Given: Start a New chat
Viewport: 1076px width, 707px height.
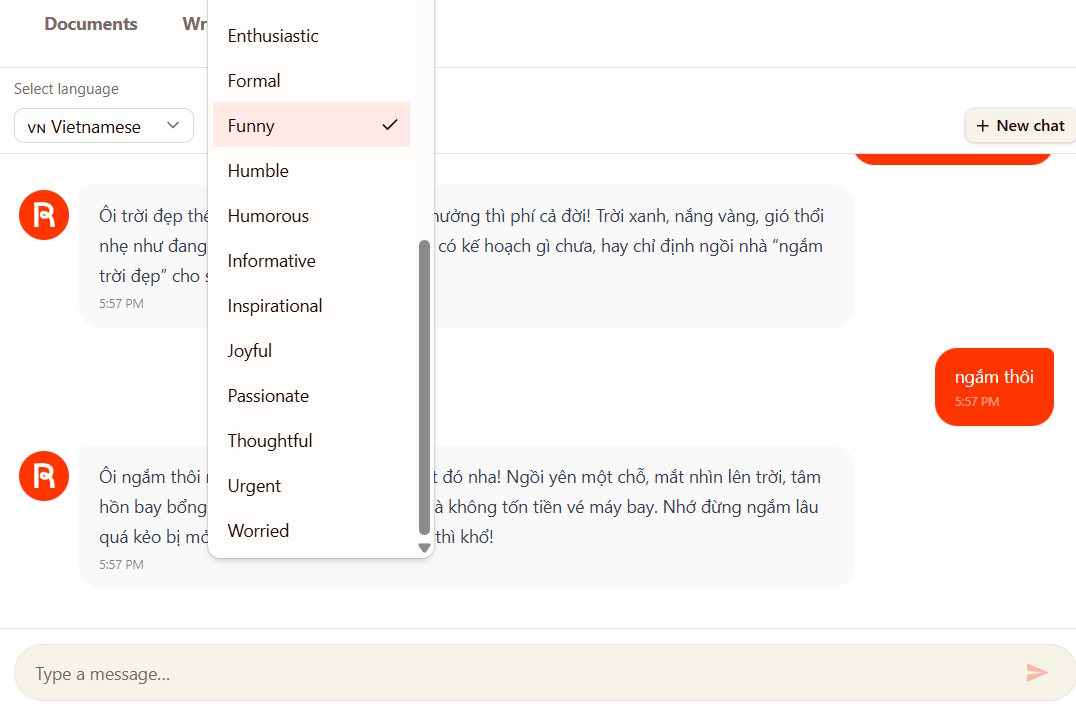Looking at the screenshot, I should click(x=1020, y=126).
